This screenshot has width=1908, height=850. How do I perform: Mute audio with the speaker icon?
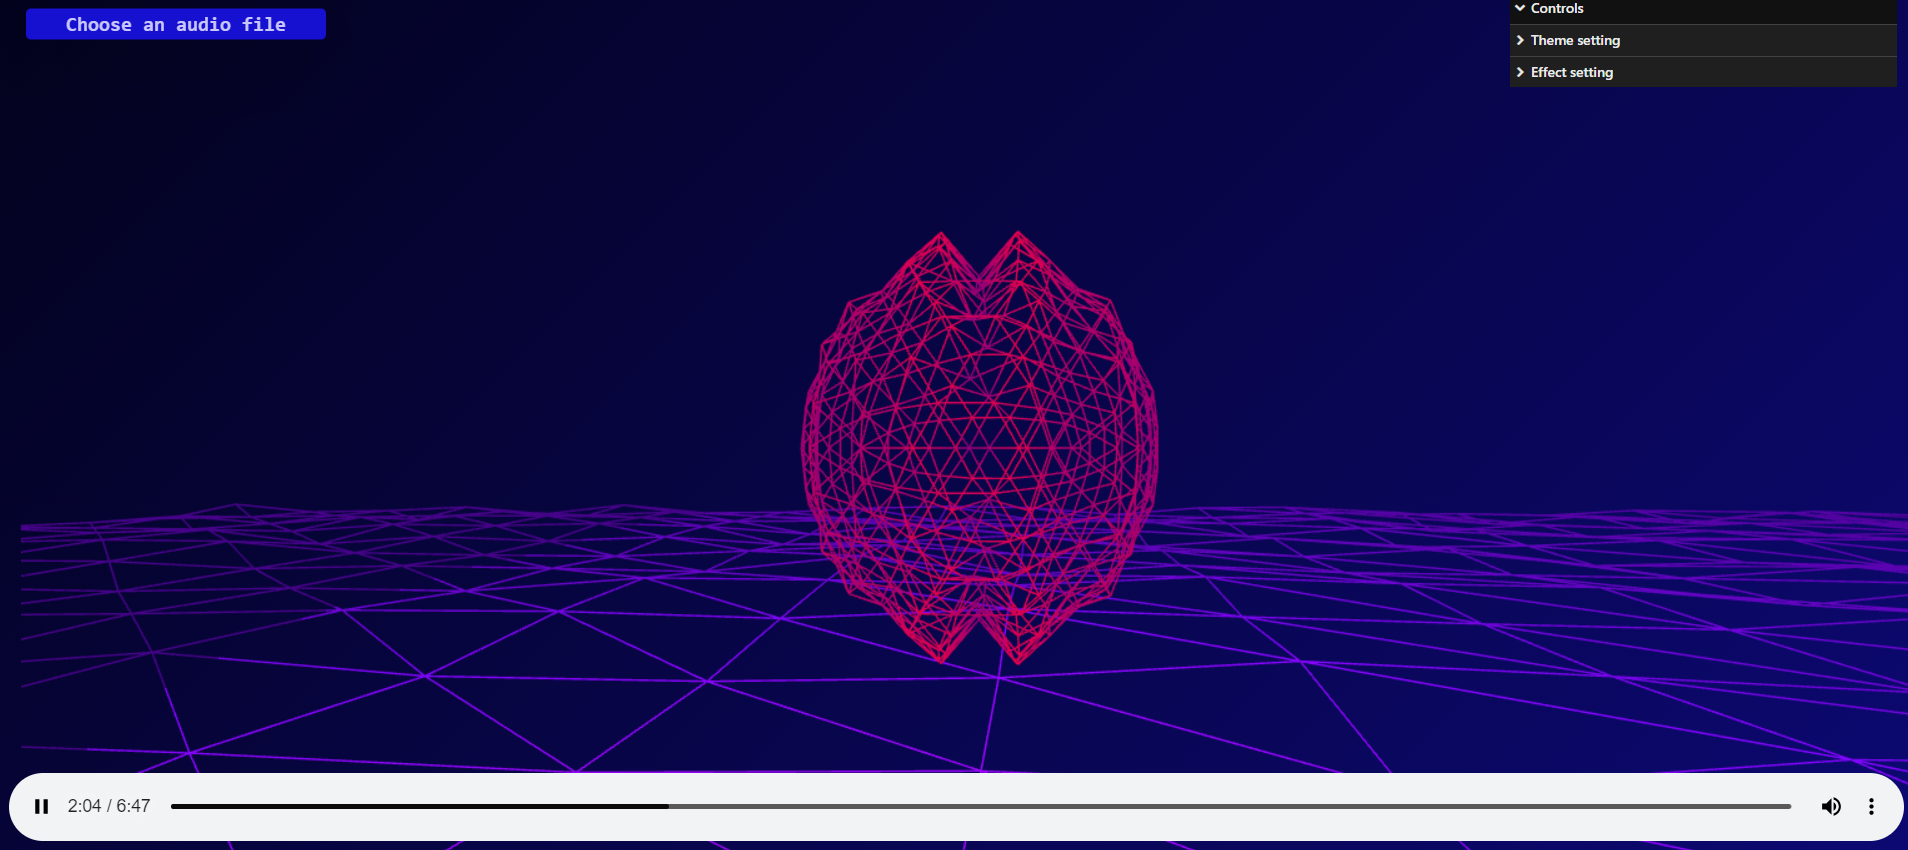(1831, 806)
